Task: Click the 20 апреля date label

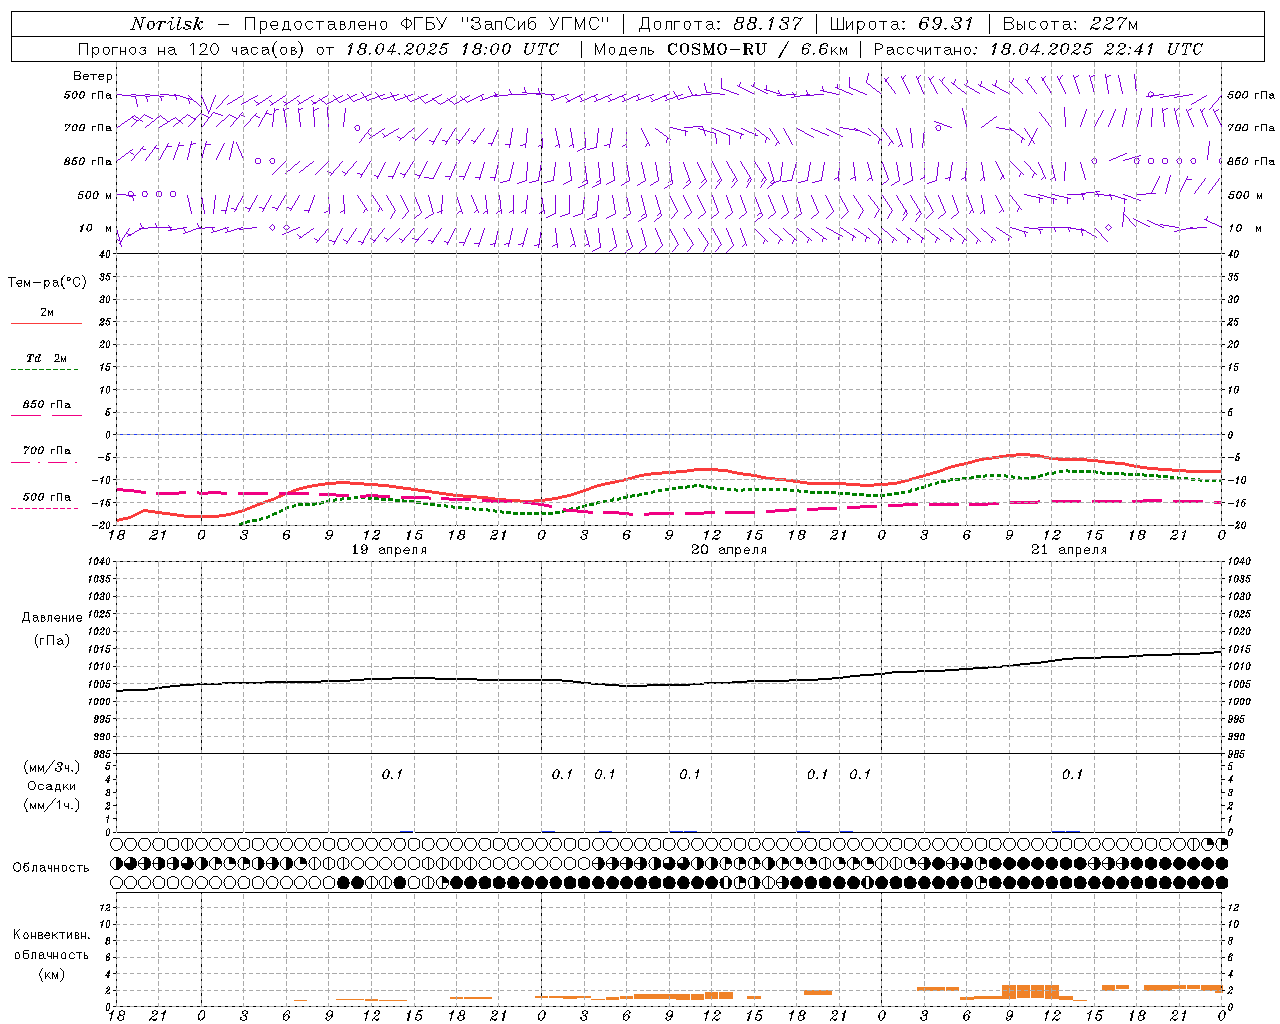Action: [x=730, y=550]
